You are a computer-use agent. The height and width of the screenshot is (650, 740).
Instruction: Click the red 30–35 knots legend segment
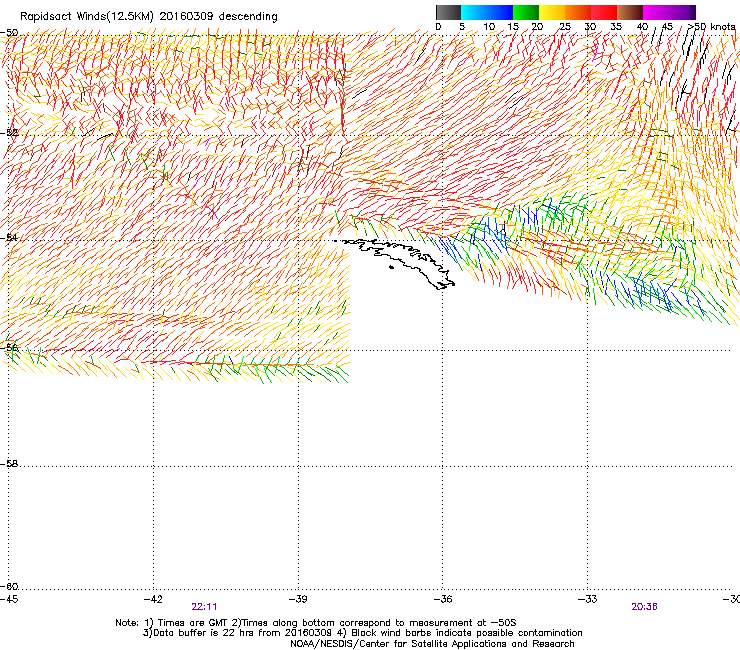(604, 12)
